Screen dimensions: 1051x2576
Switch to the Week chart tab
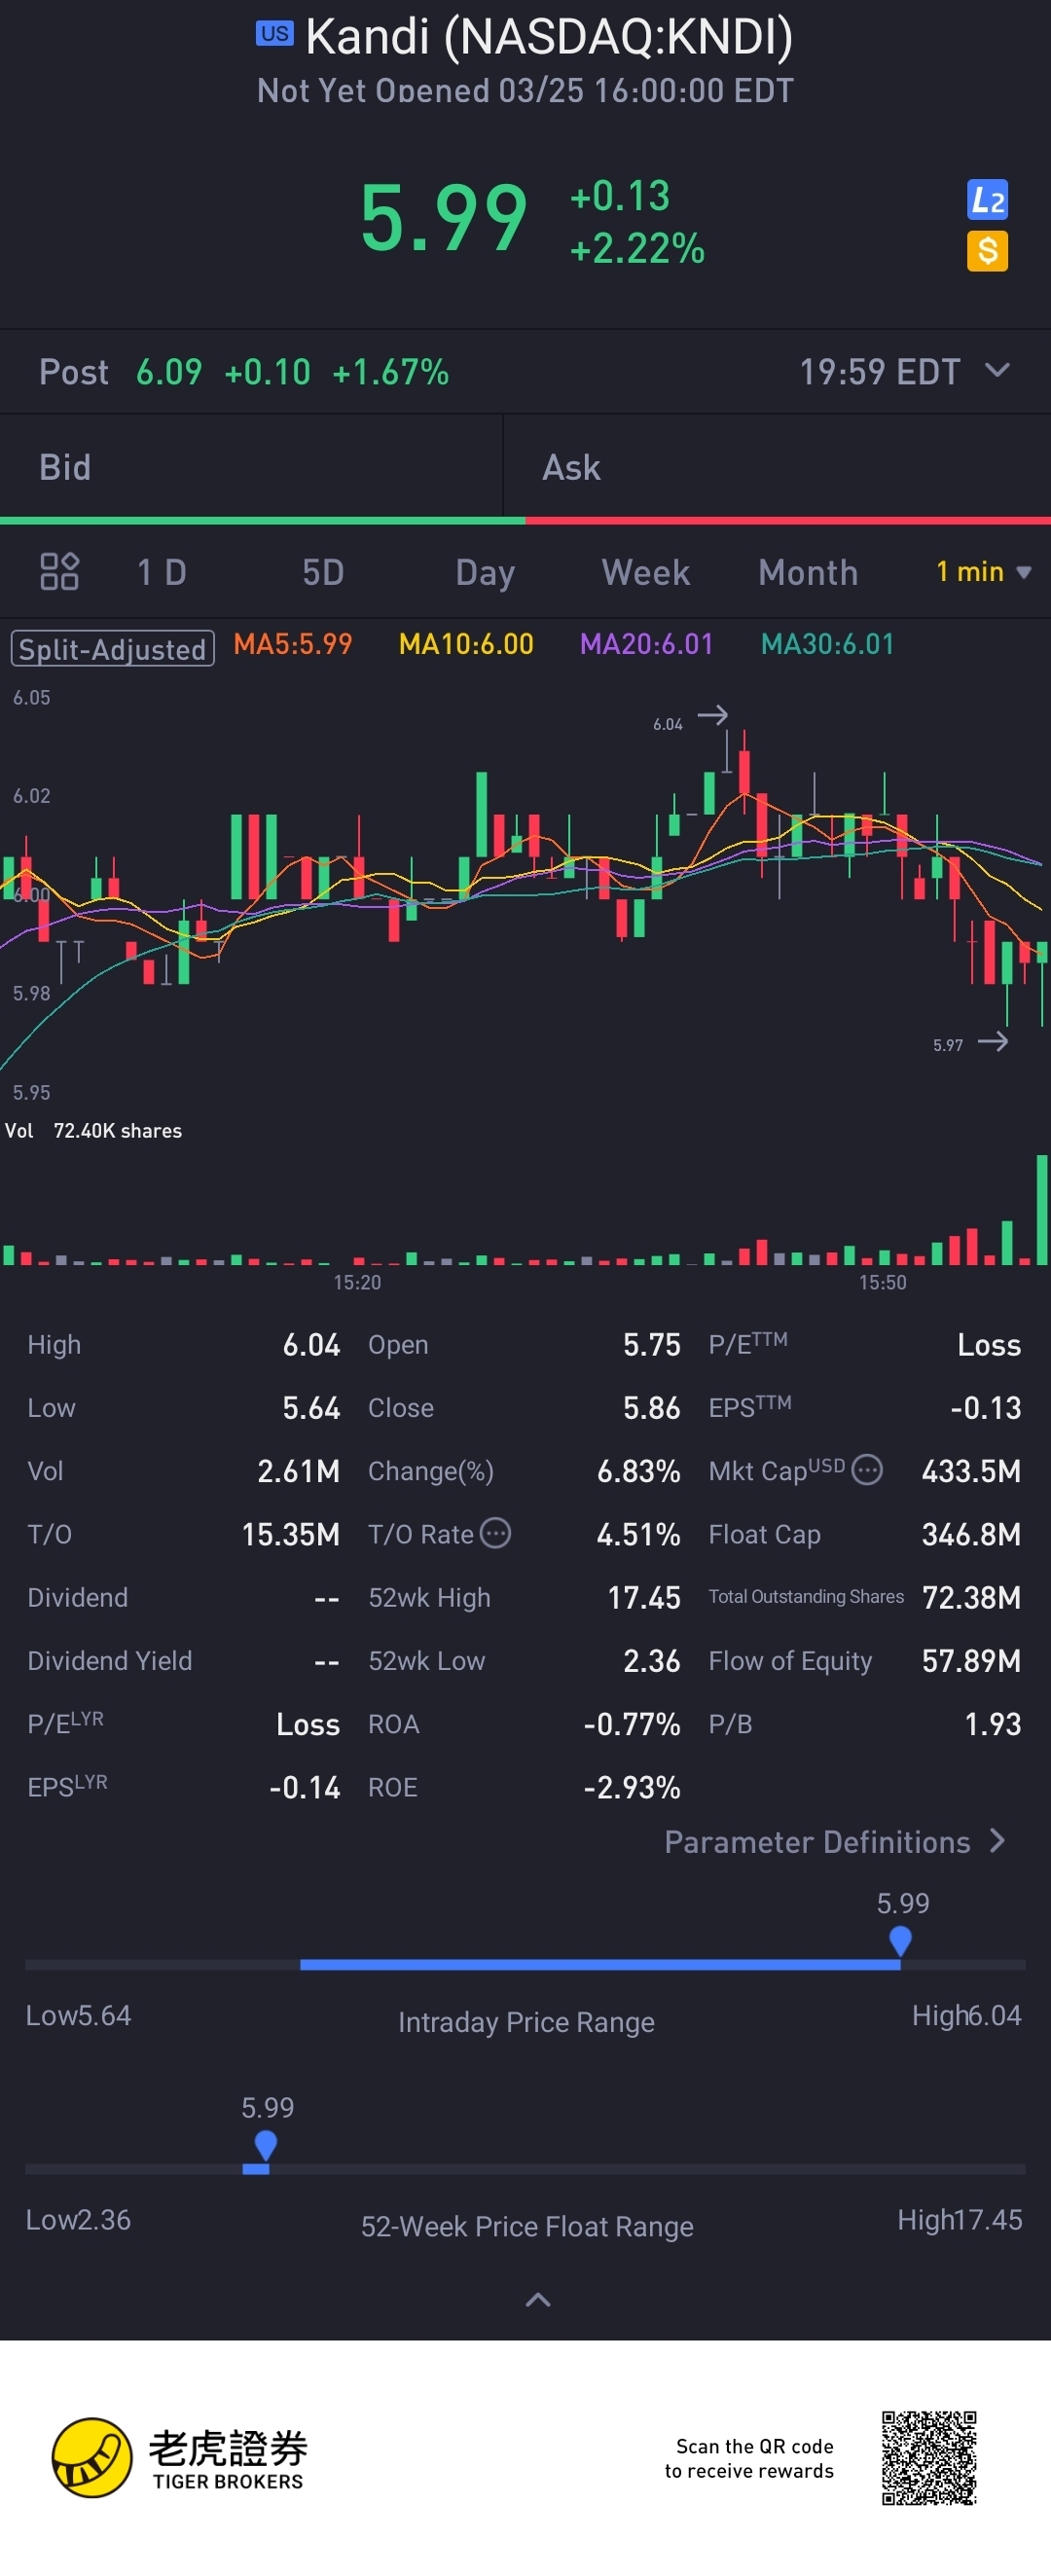pyautogui.click(x=645, y=572)
